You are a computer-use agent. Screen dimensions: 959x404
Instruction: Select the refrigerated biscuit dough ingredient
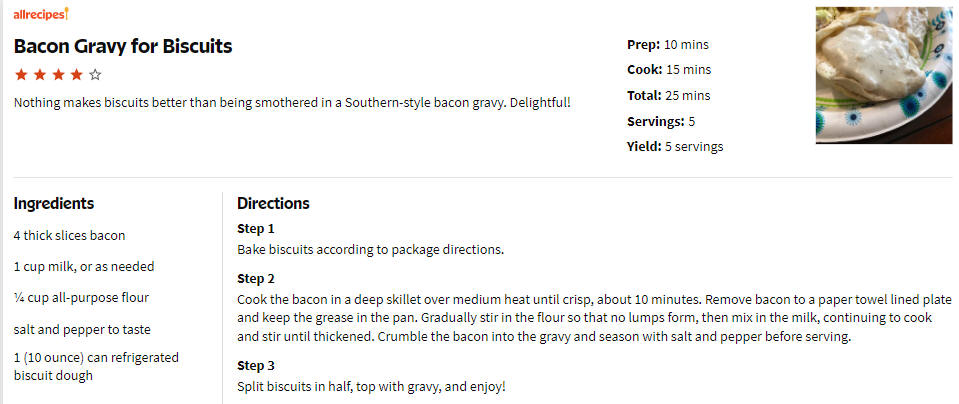click(96, 366)
